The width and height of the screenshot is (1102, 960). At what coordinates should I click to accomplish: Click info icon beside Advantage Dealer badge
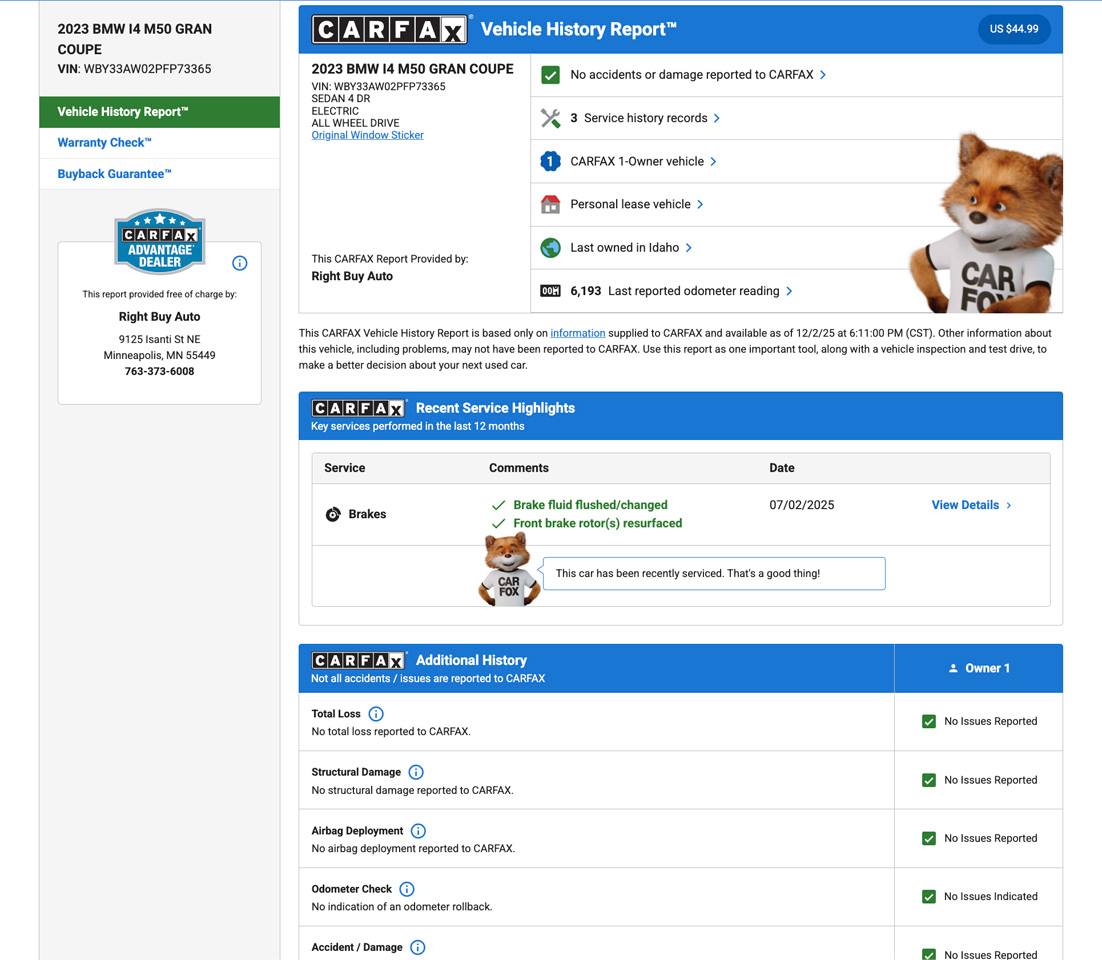(x=239, y=263)
